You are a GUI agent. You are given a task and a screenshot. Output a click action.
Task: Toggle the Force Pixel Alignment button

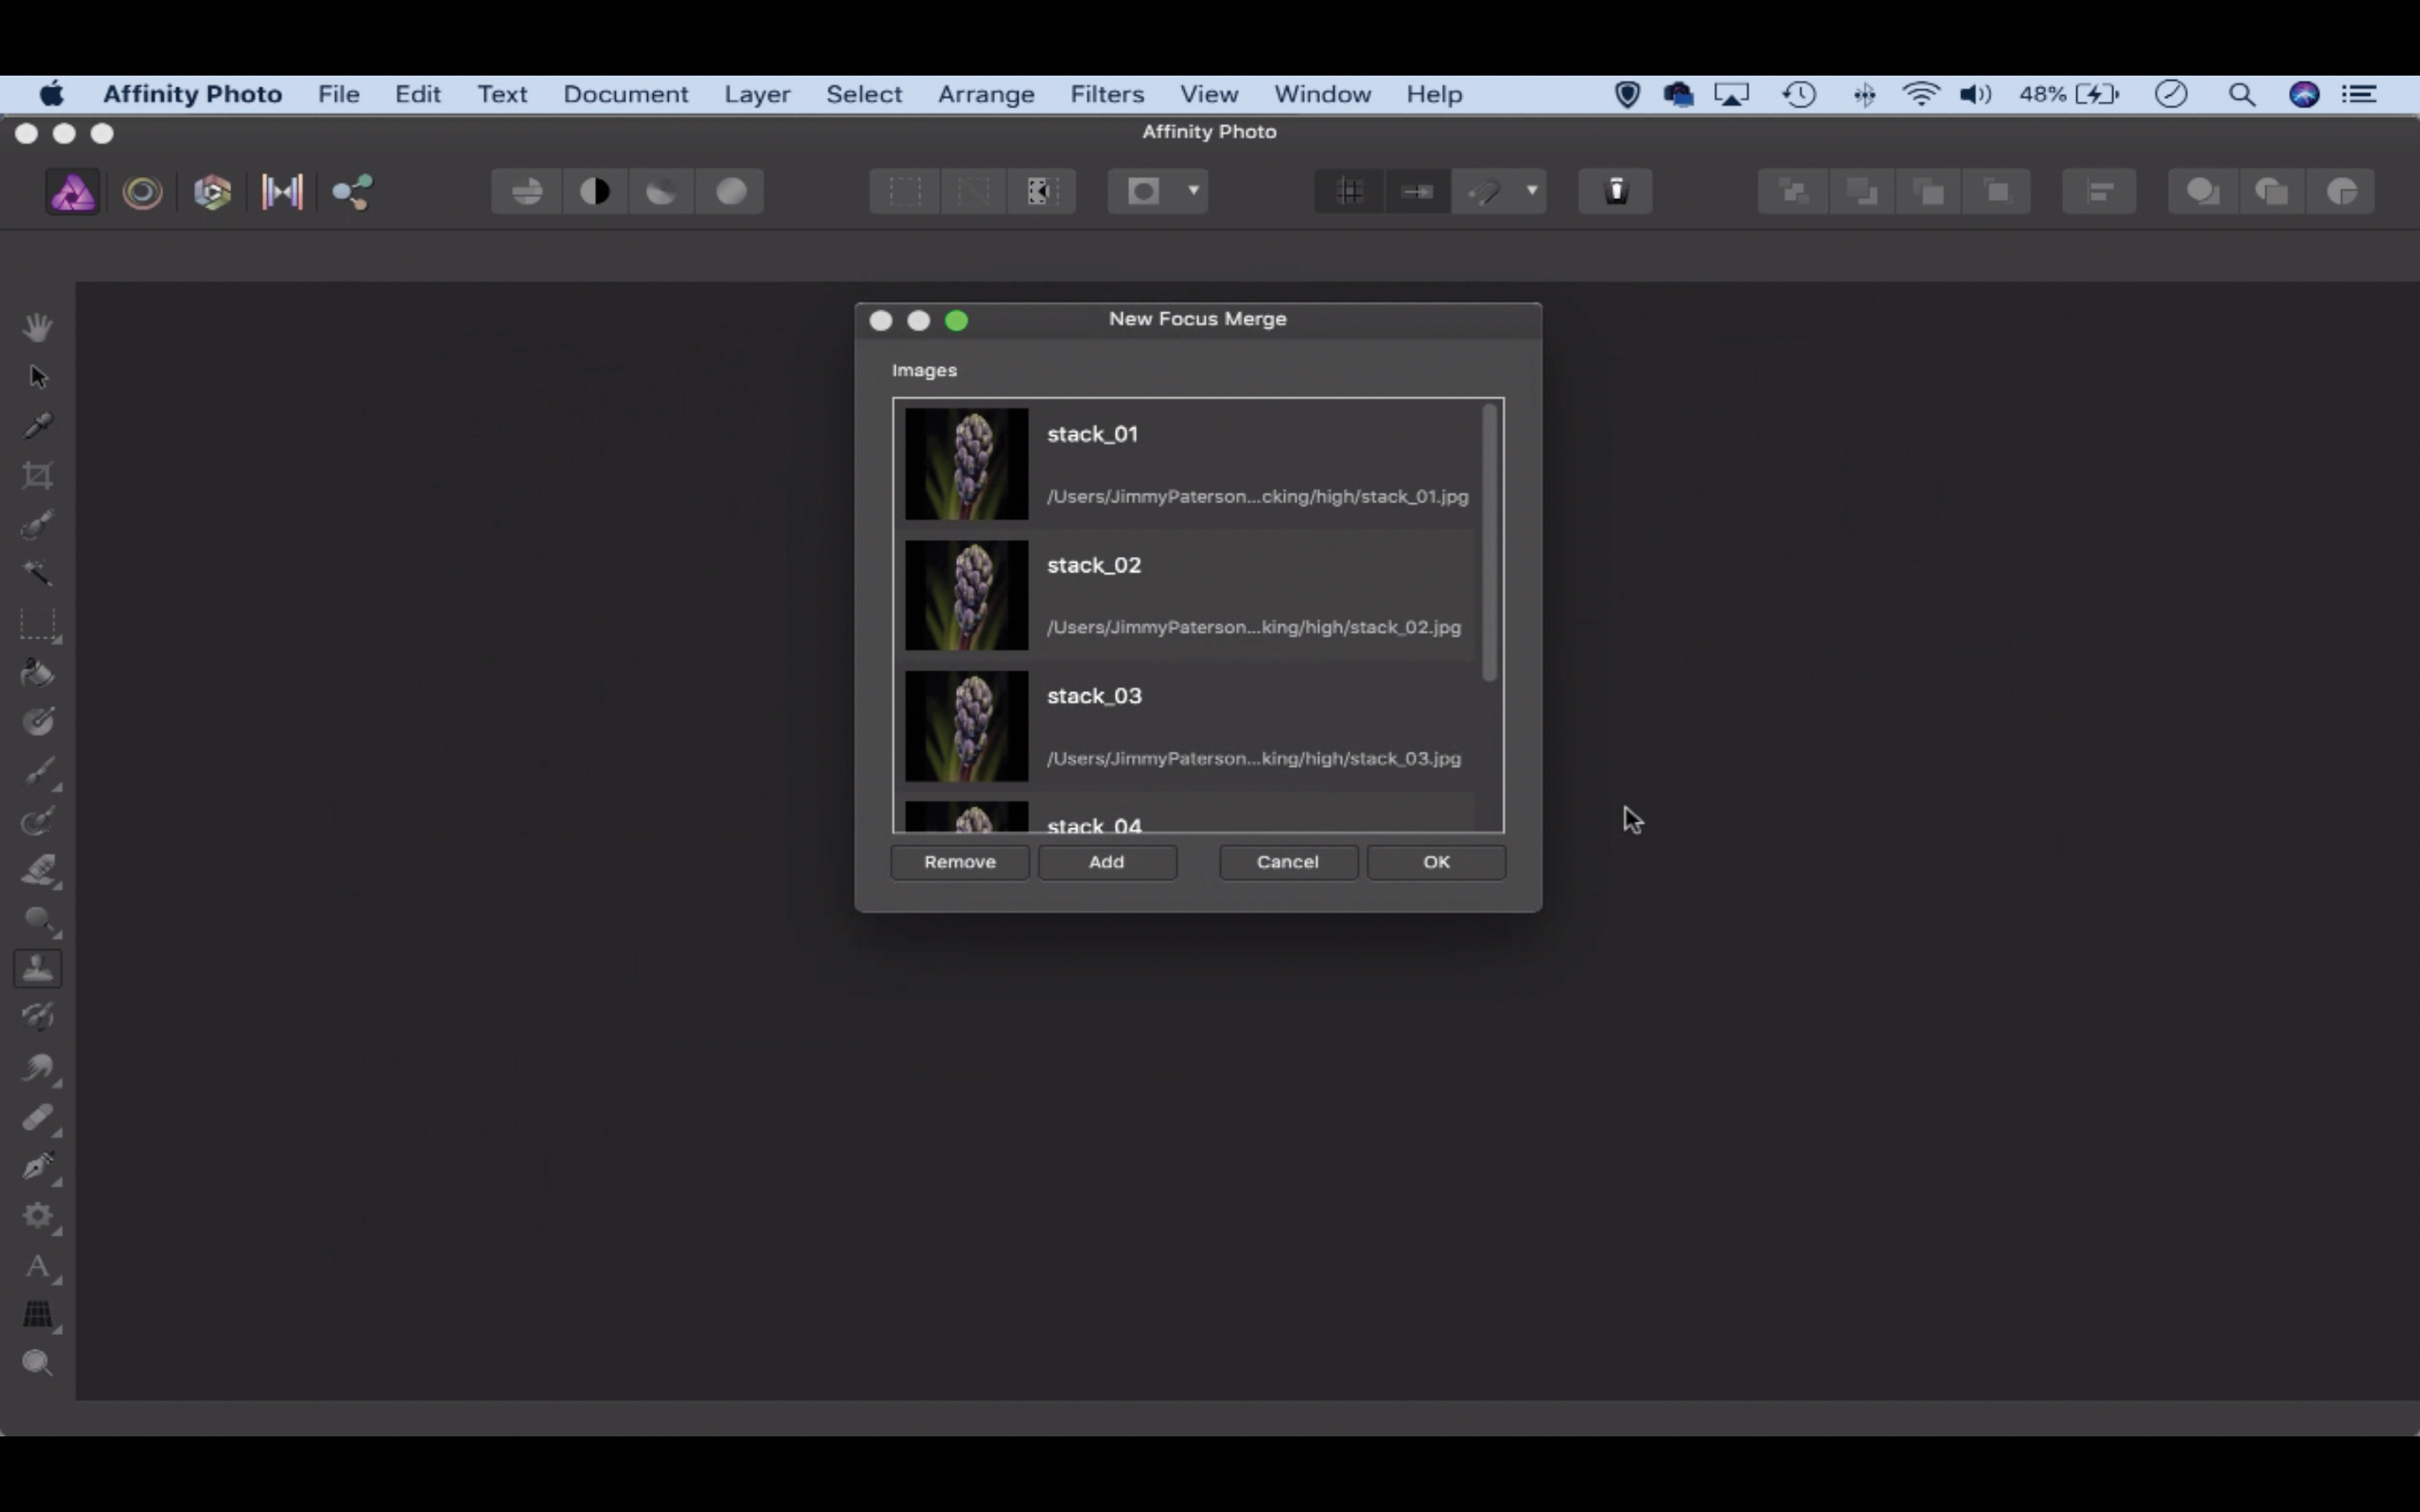click(x=1417, y=192)
